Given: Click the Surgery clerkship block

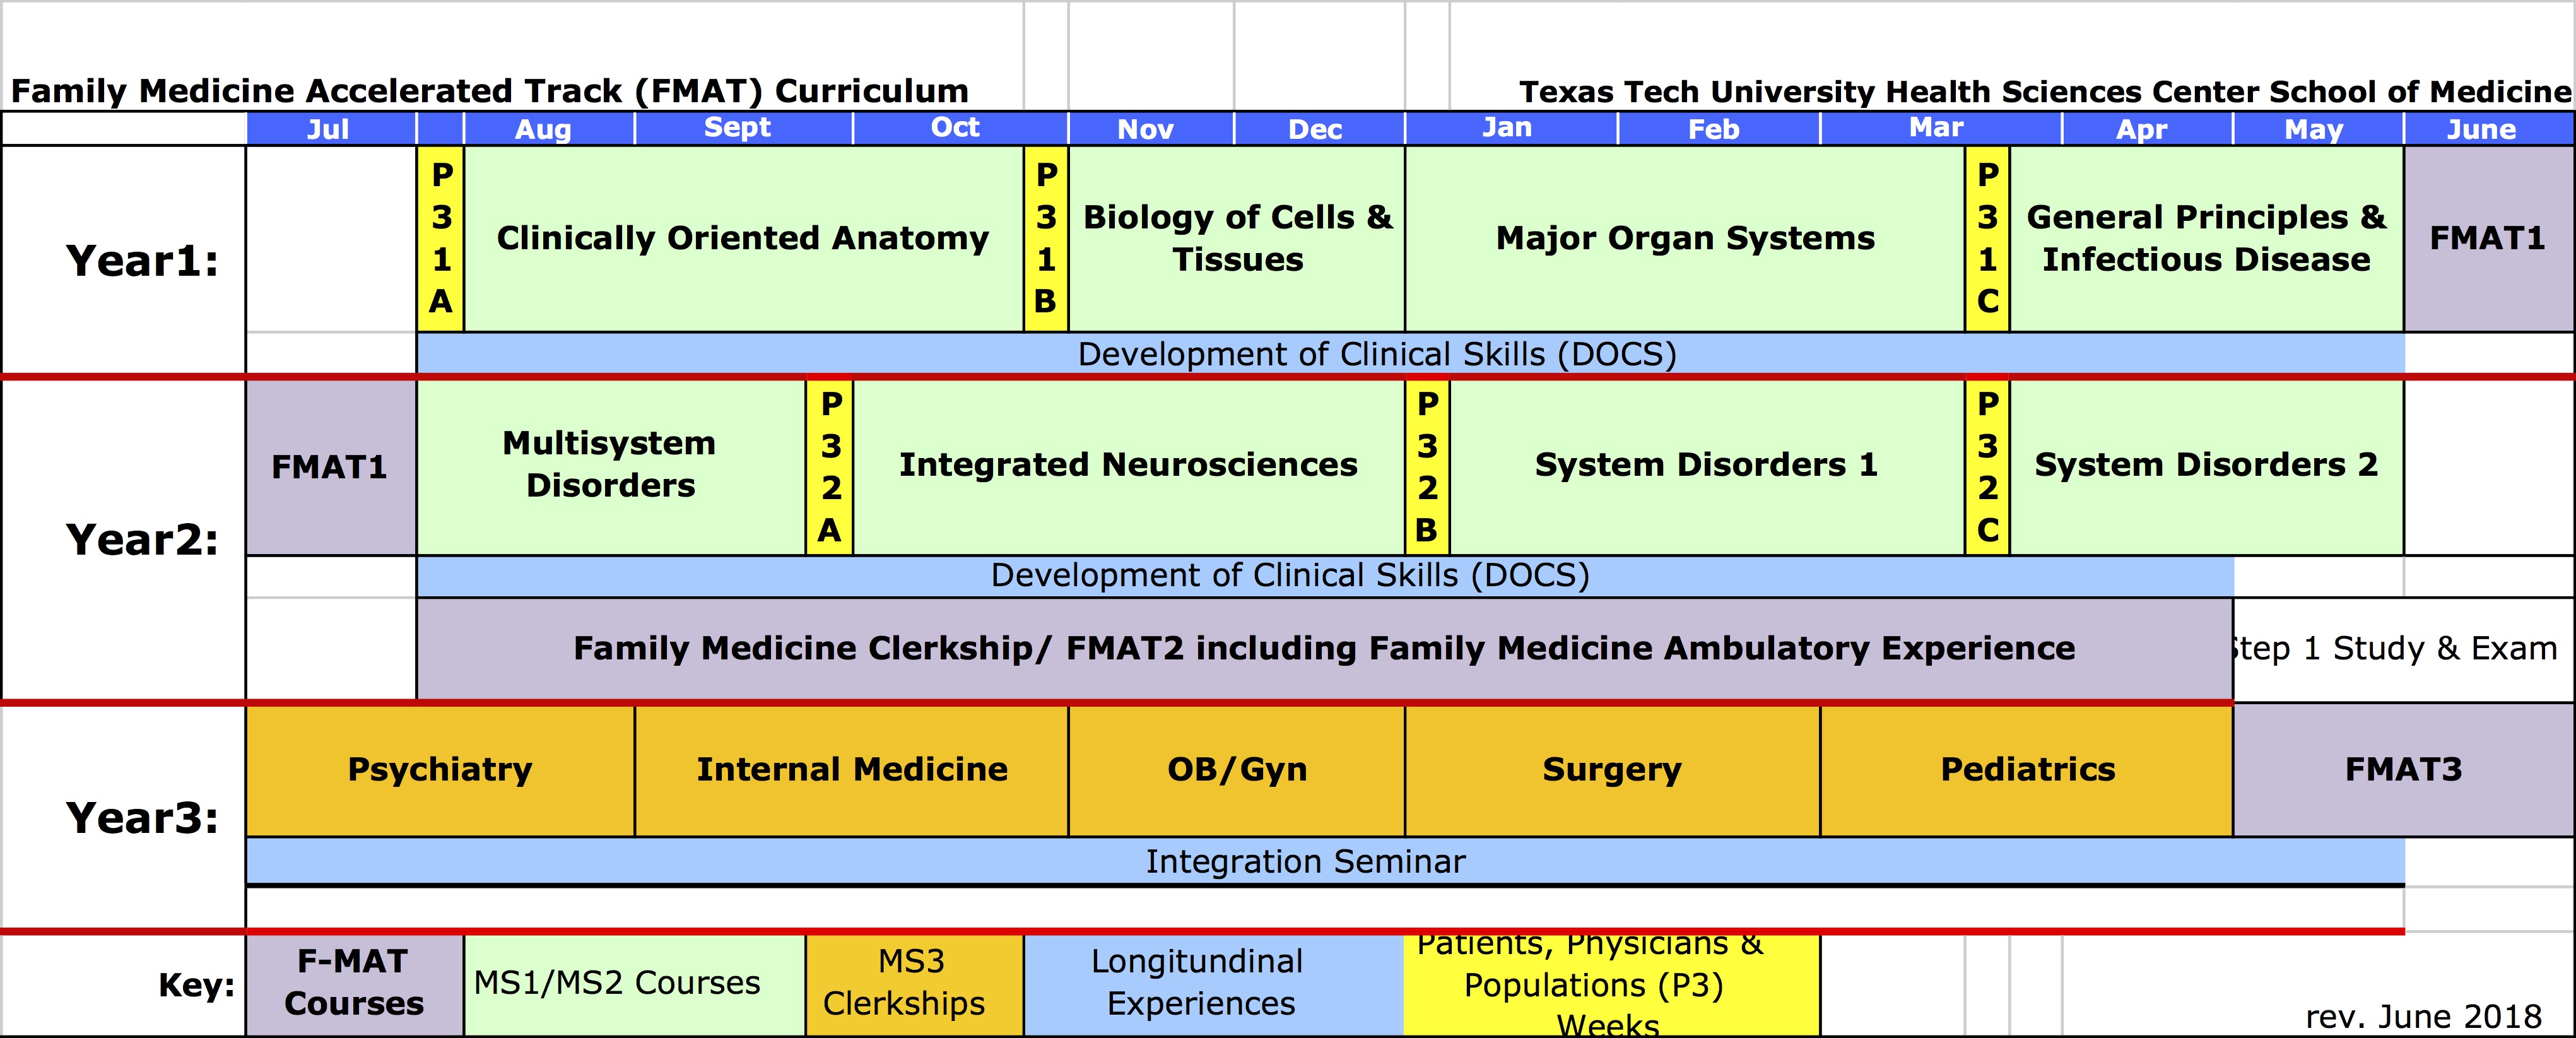Looking at the screenshot, I should (x=1612, y=770).
